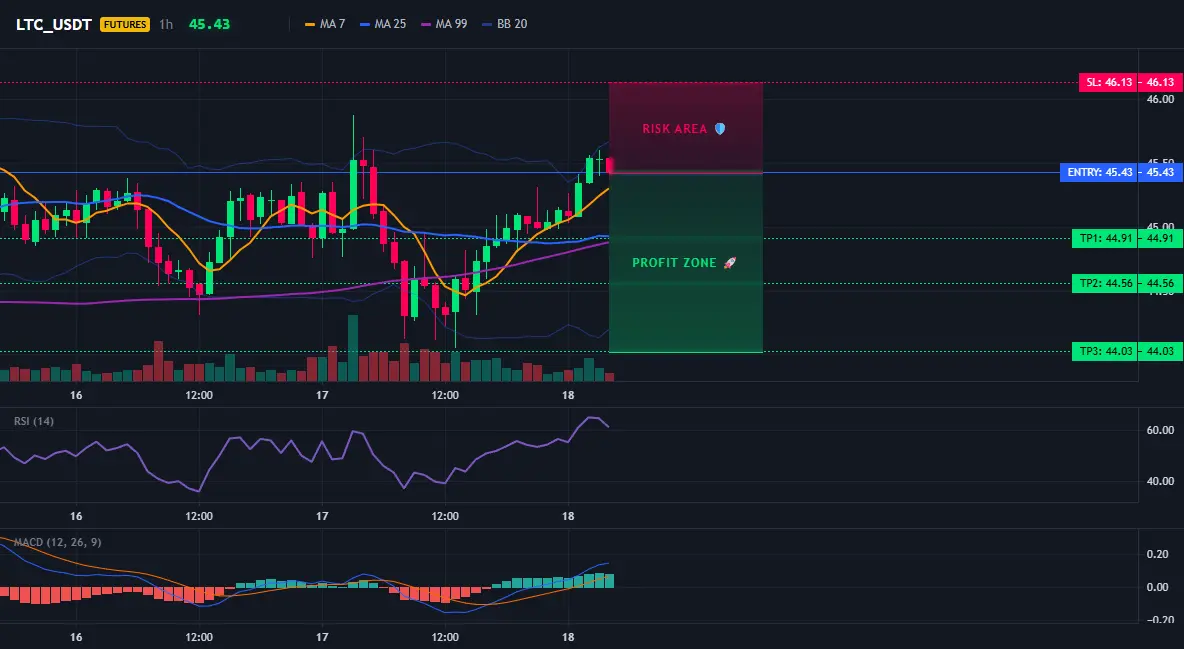Click the 45.43 price in header
The image size is (1184, 649).
point(209,24)
